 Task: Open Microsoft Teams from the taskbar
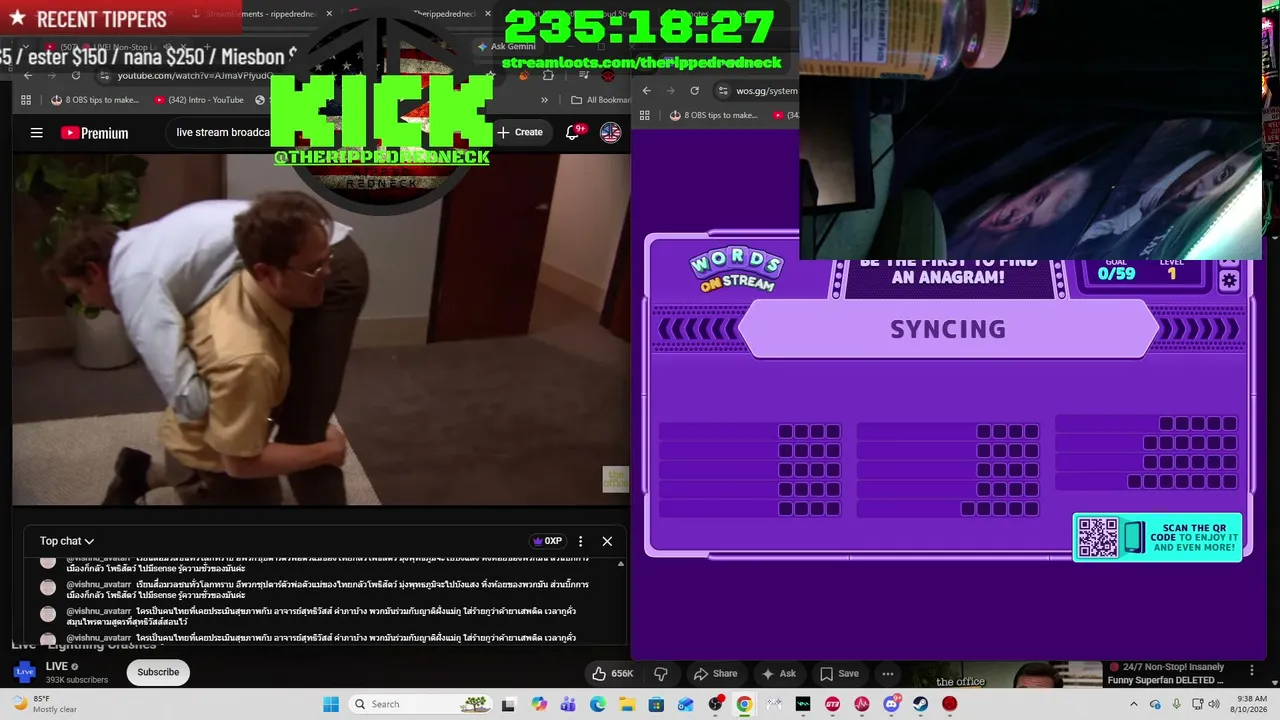[x=569, y=704]
